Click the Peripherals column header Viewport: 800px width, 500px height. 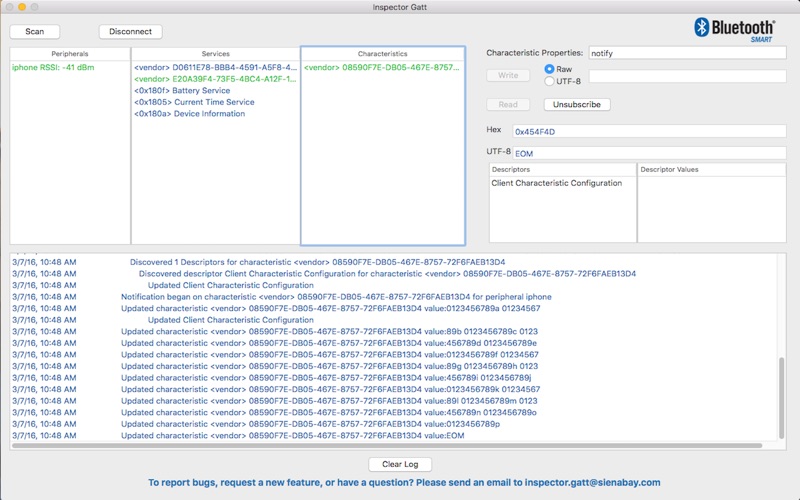pyautogui.click(x=70, y=54)
